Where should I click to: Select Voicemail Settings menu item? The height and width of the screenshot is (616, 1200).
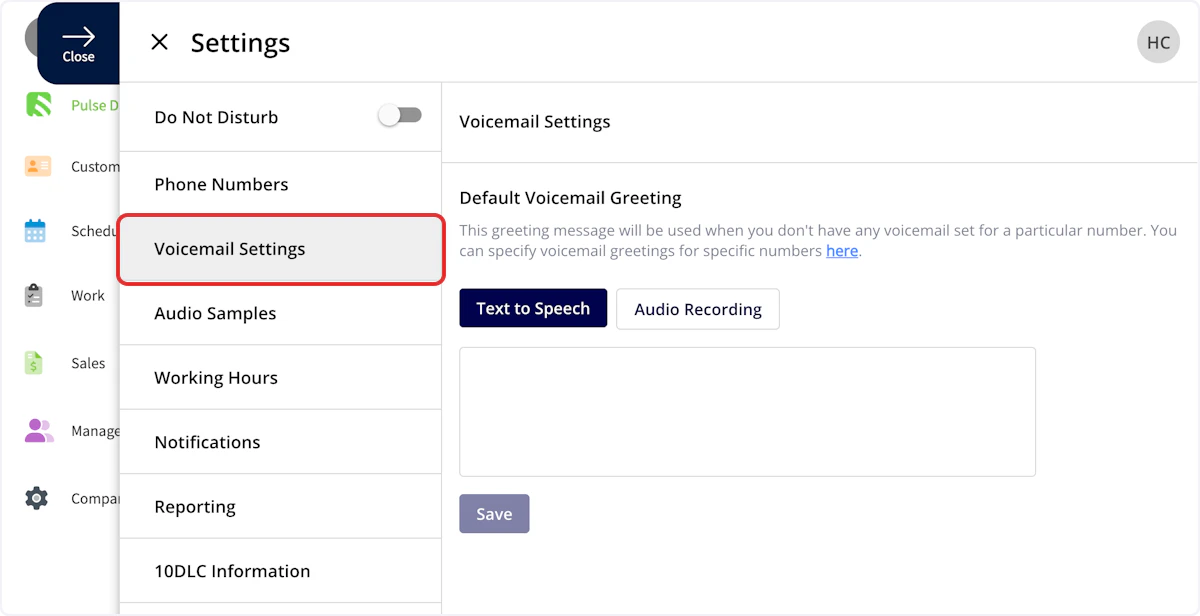tap(280, 249)
